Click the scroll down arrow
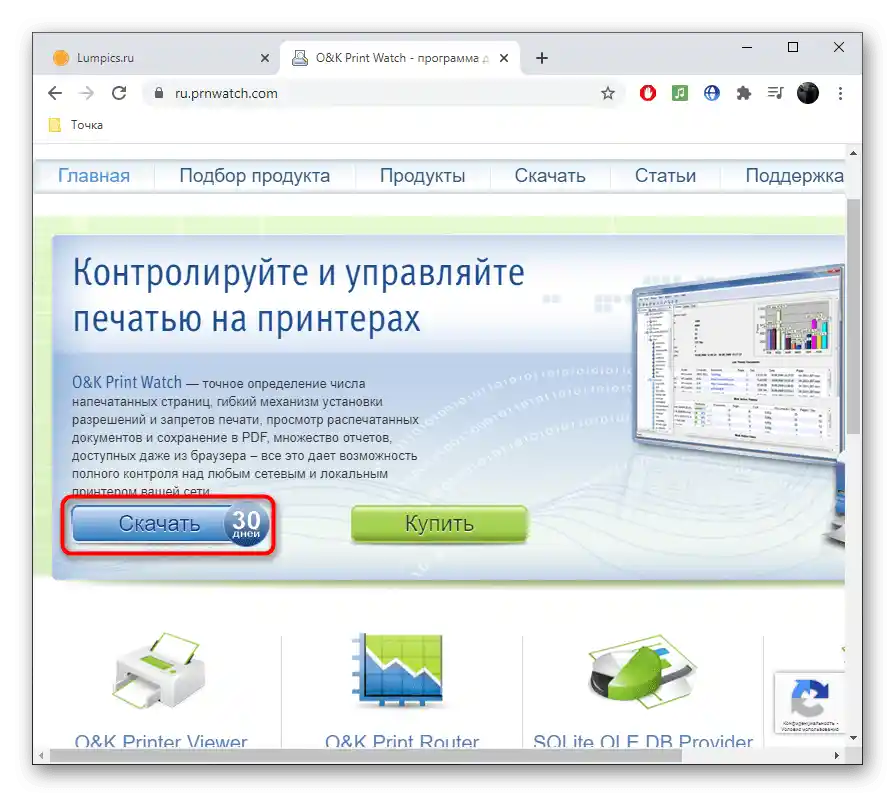895x797 pixels. click(x=853, y=738)
